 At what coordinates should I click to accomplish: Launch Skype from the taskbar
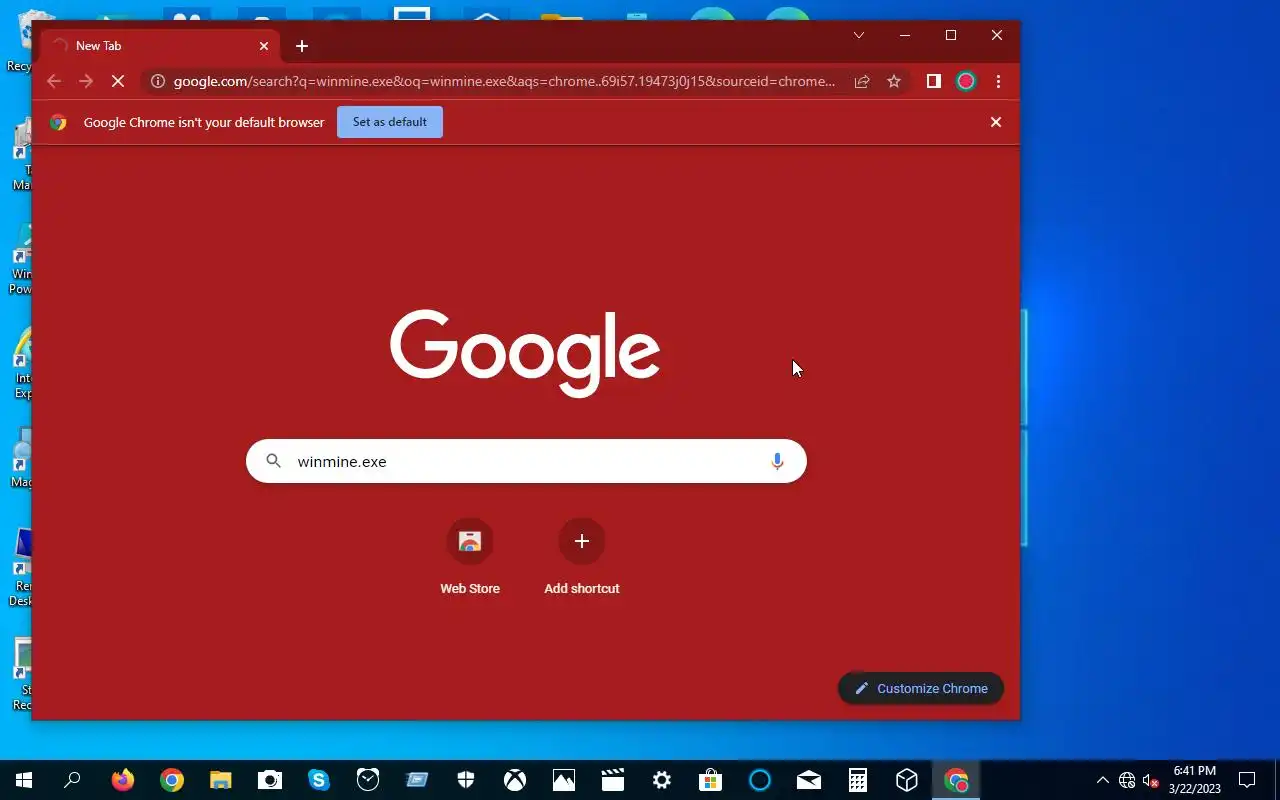[319, 780]
